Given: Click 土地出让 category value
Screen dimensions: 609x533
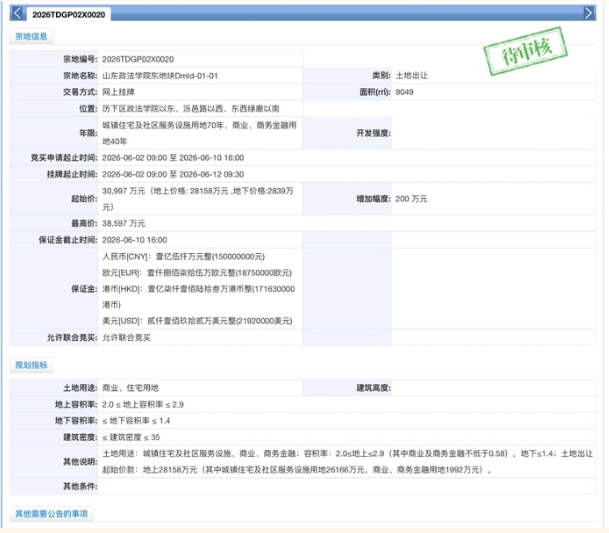Looking at the screenshot, I should tap(411, 76).
